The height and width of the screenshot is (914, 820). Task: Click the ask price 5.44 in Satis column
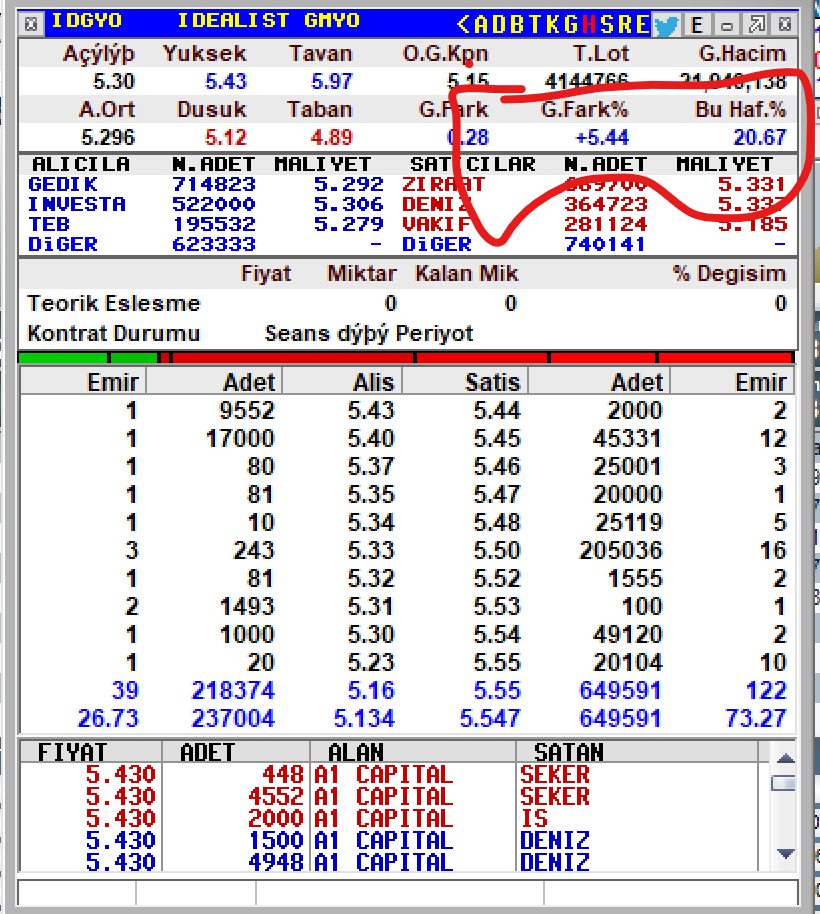[497, 411]
